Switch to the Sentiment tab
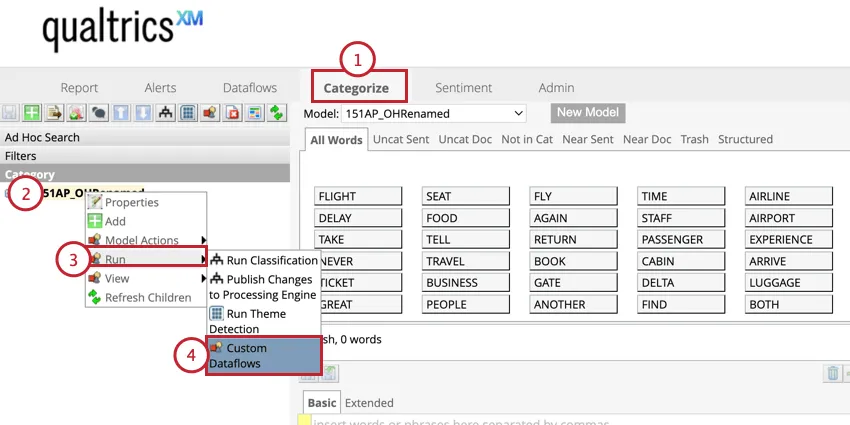 (463, 88)
